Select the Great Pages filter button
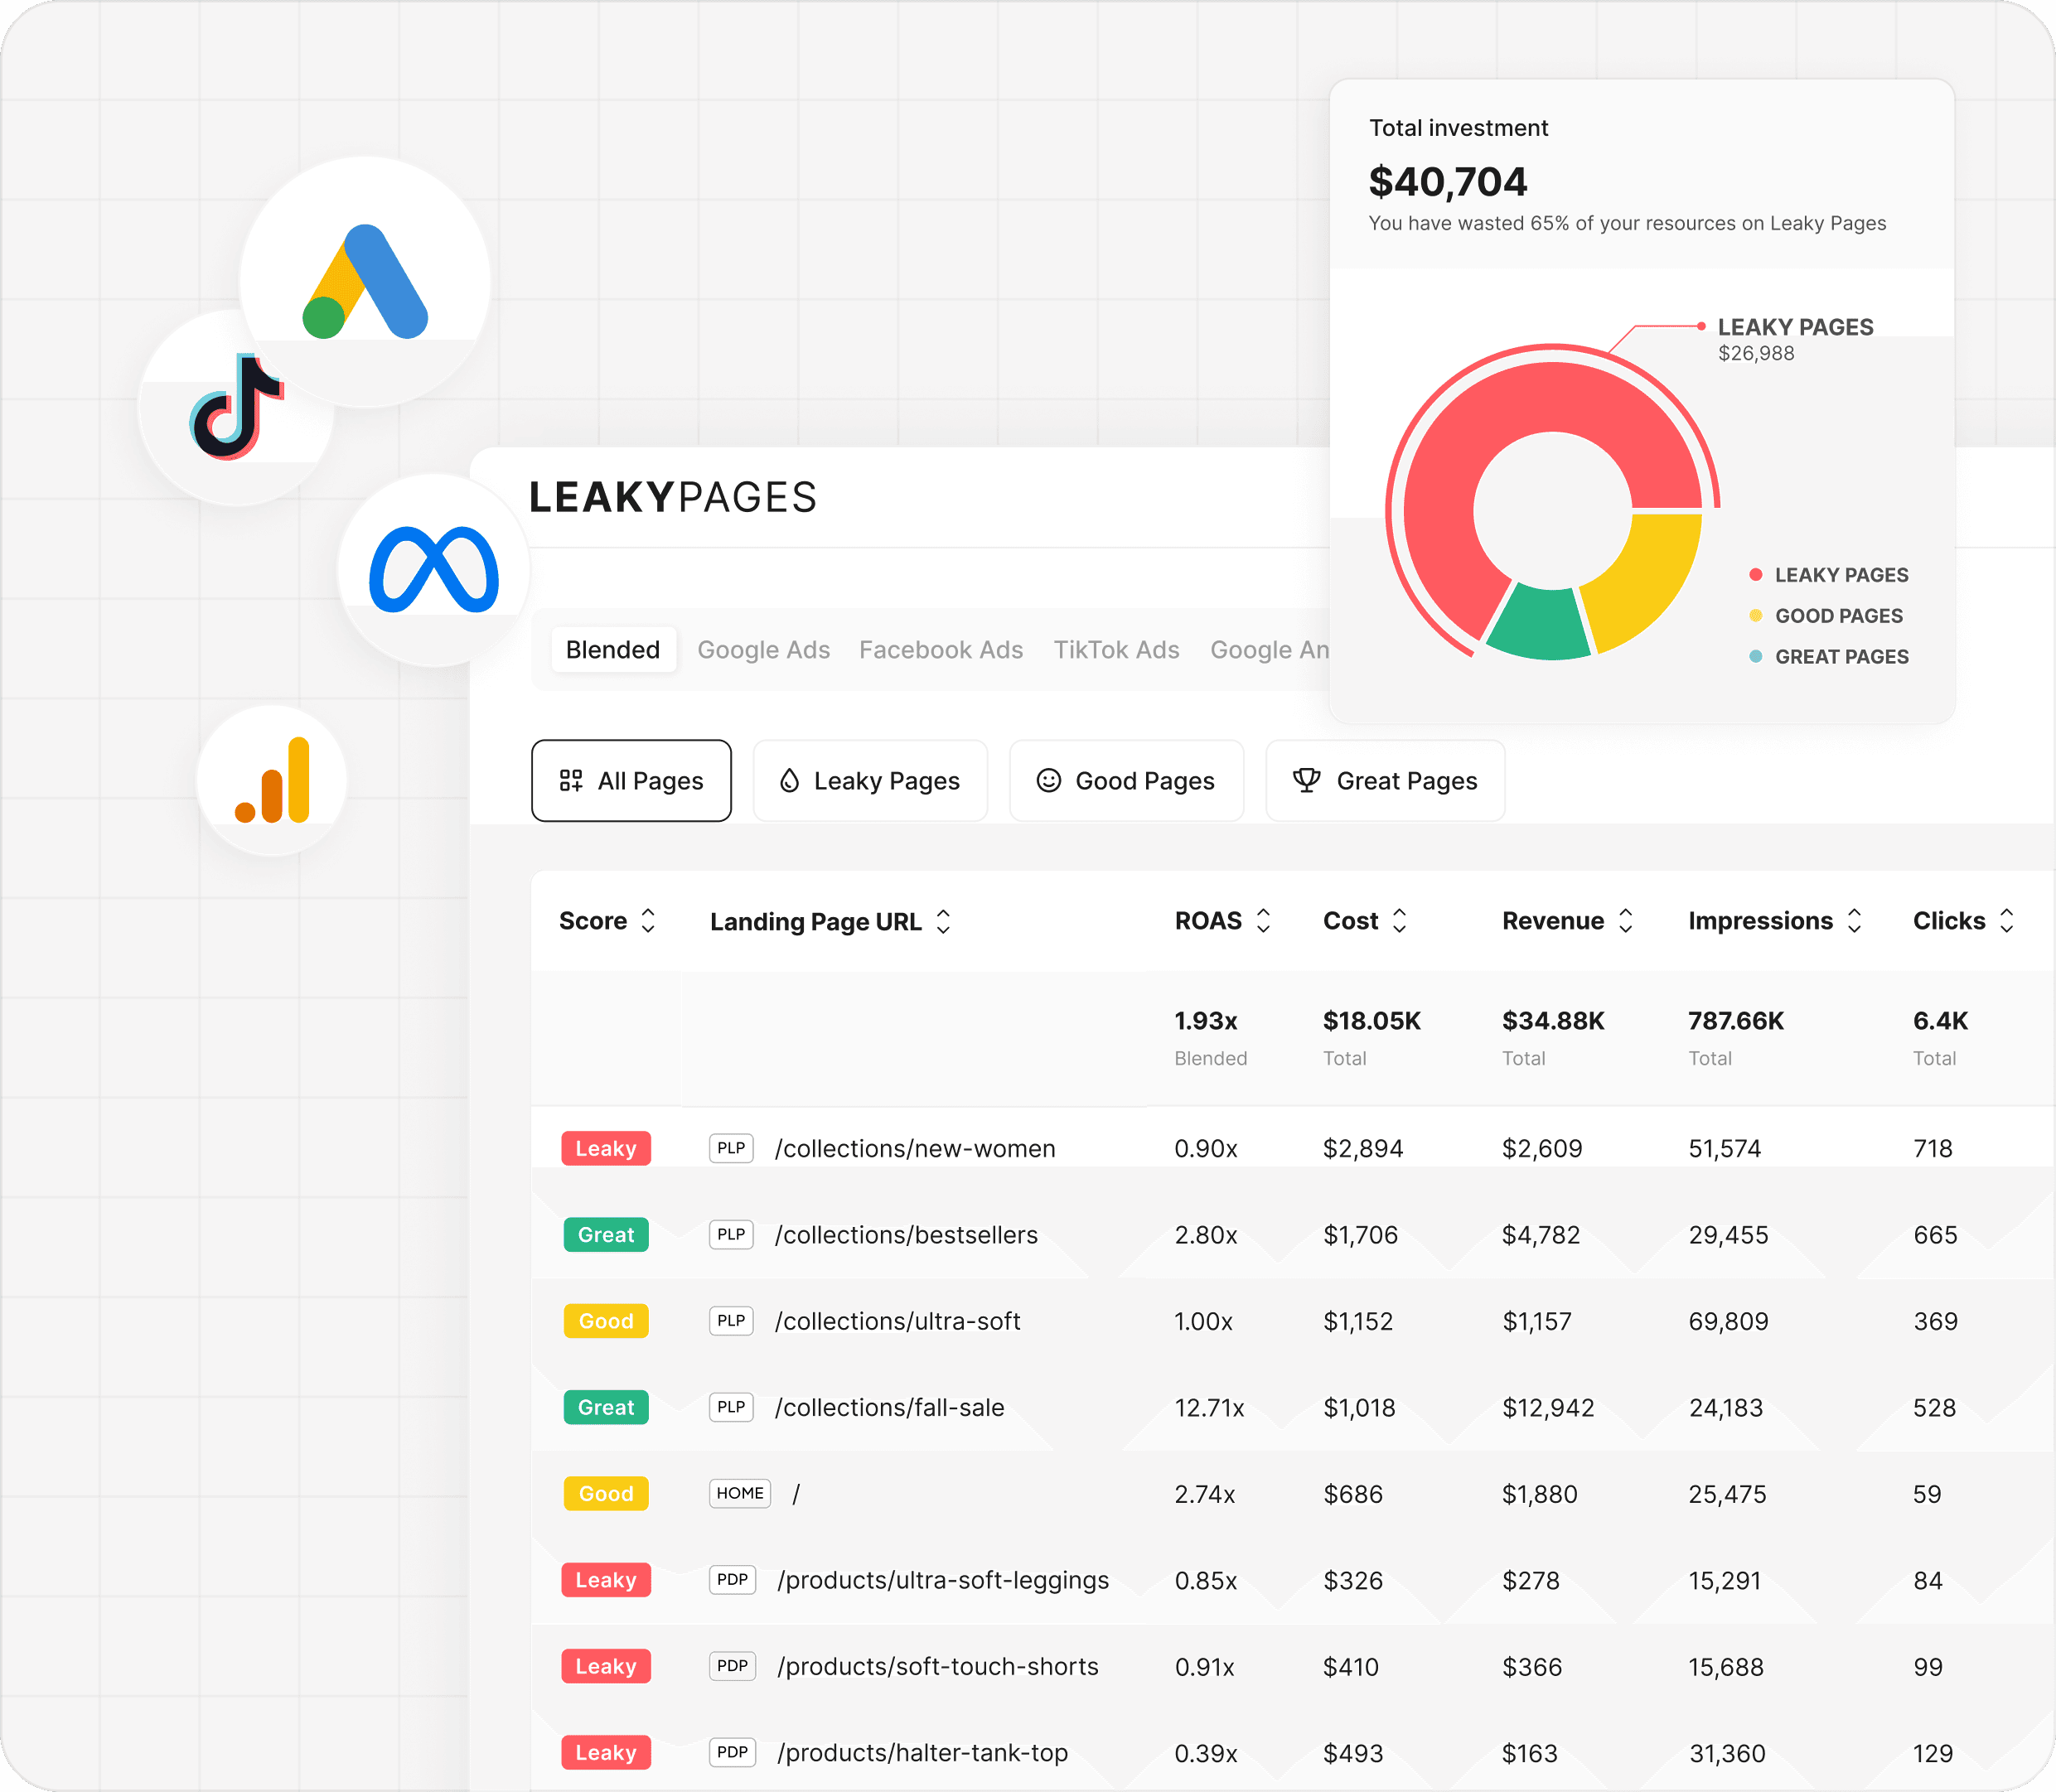The width and height of the screenshot is (2056, 1792). [x=1385, y=781]
